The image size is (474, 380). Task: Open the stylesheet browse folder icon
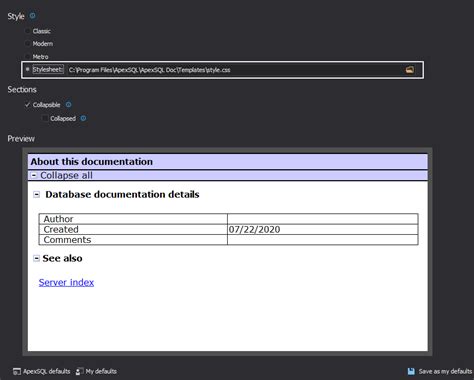click(410, 70)
